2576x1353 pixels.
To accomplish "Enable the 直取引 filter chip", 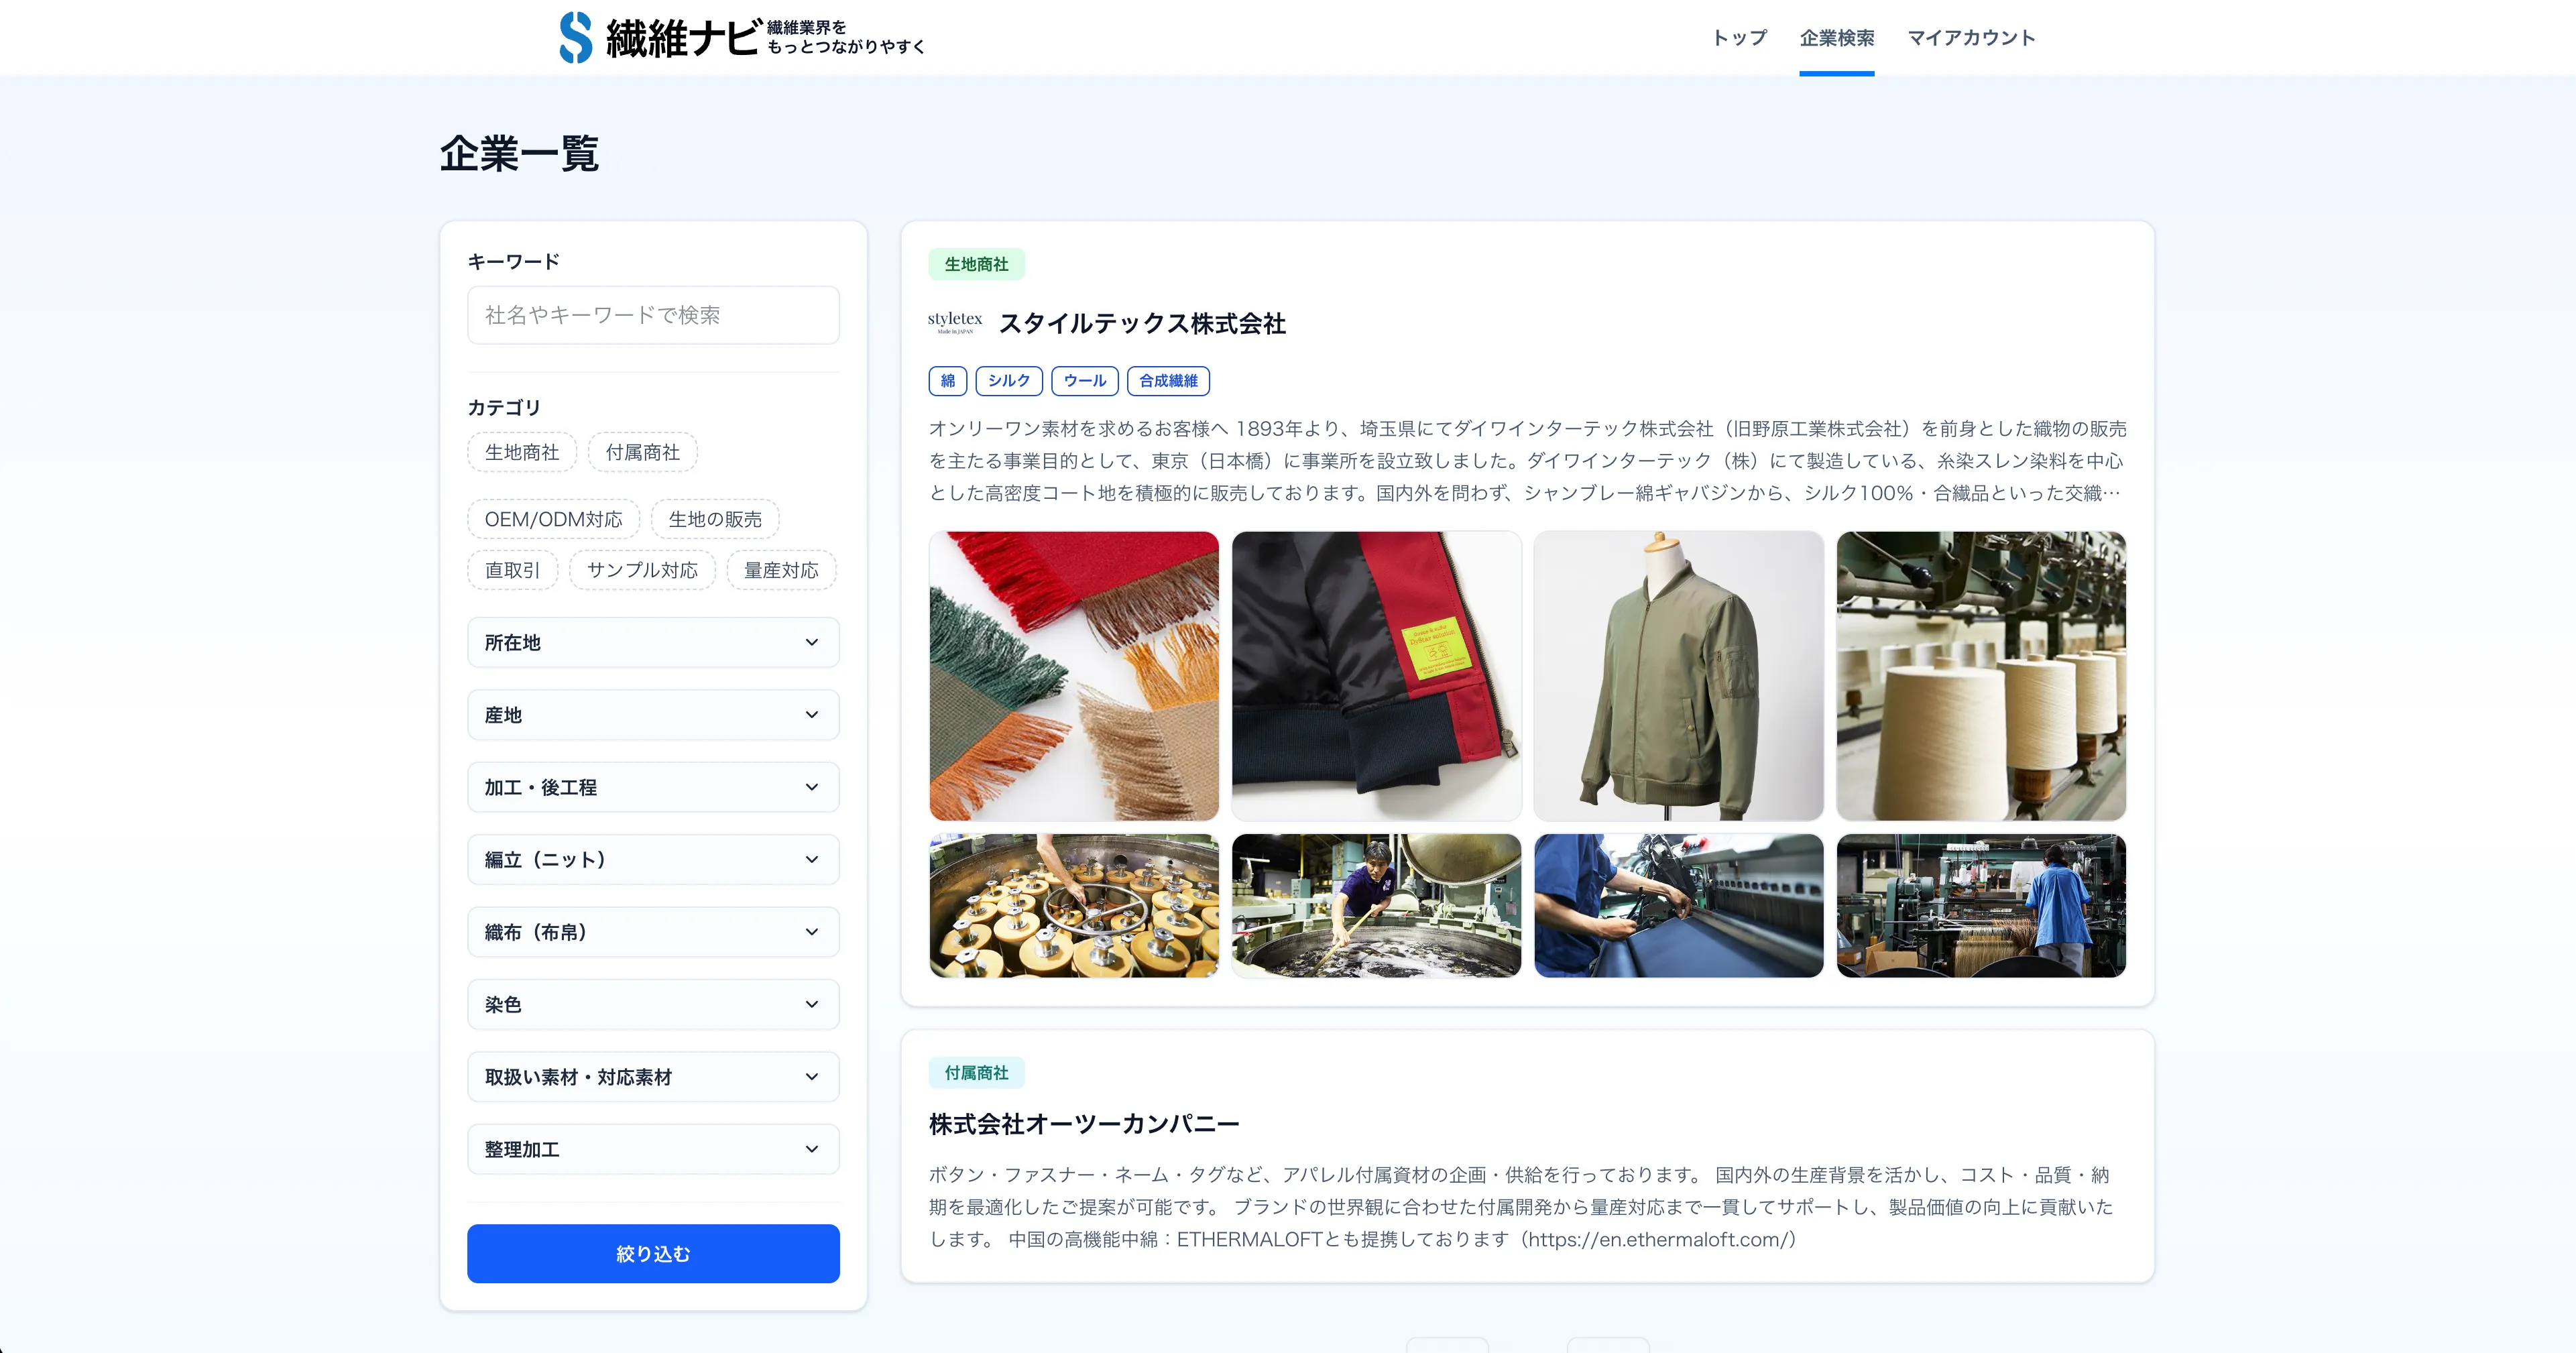I will (x=512, y=570).
